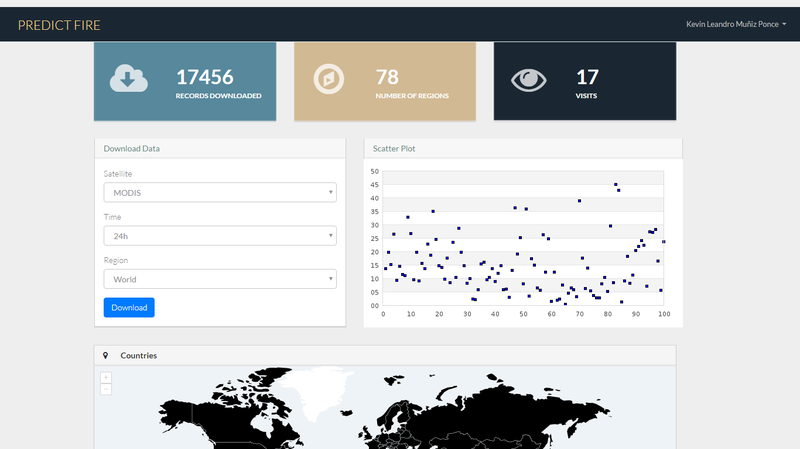
Task: Click the compass icon on regions card
Action: pyautogui.click(x=329, y=78)
